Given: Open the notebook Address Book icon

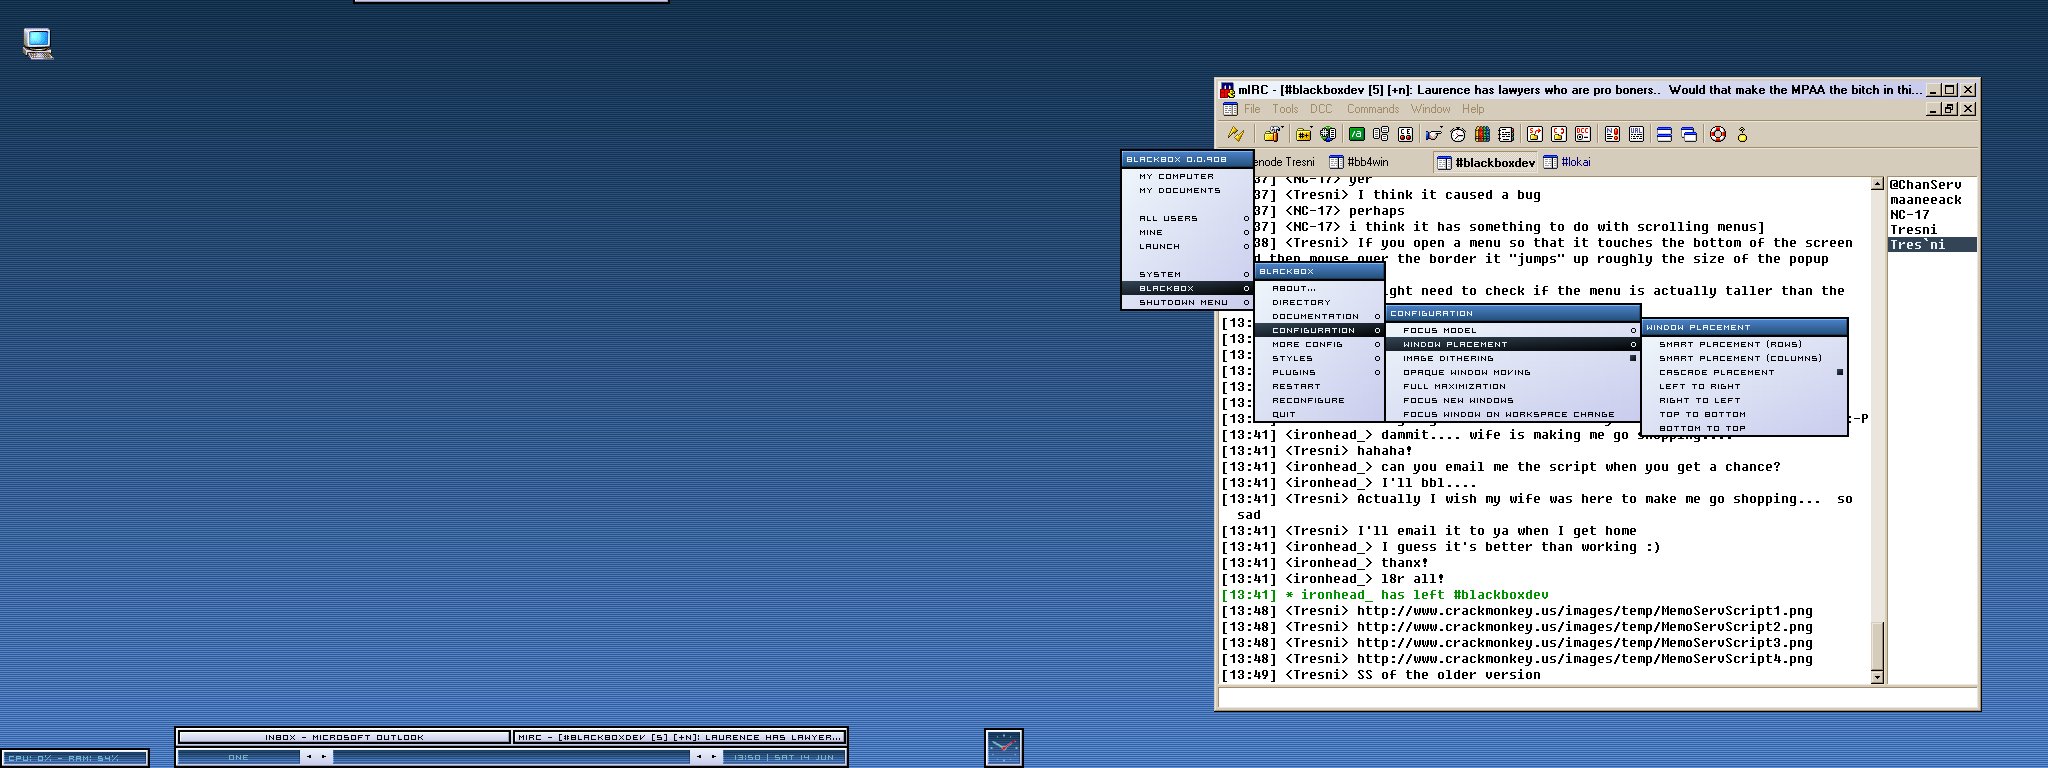Looking at the screenshot, I should click(1506, 134).
